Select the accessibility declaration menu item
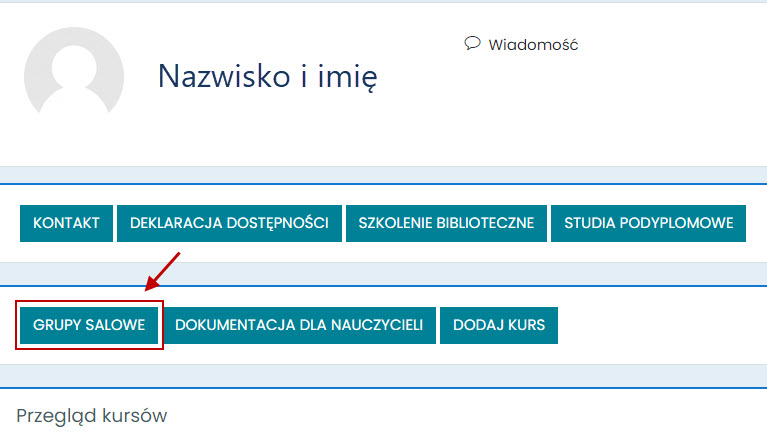Screen dimensions: 767x440 pyautogui.click(x=229, y=223)
